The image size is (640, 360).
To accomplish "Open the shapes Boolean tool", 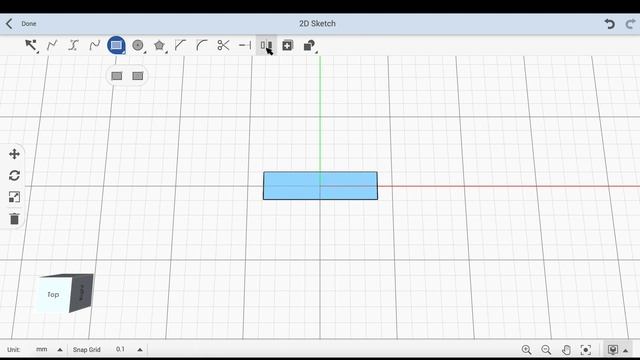I will (x=309, y=45).
